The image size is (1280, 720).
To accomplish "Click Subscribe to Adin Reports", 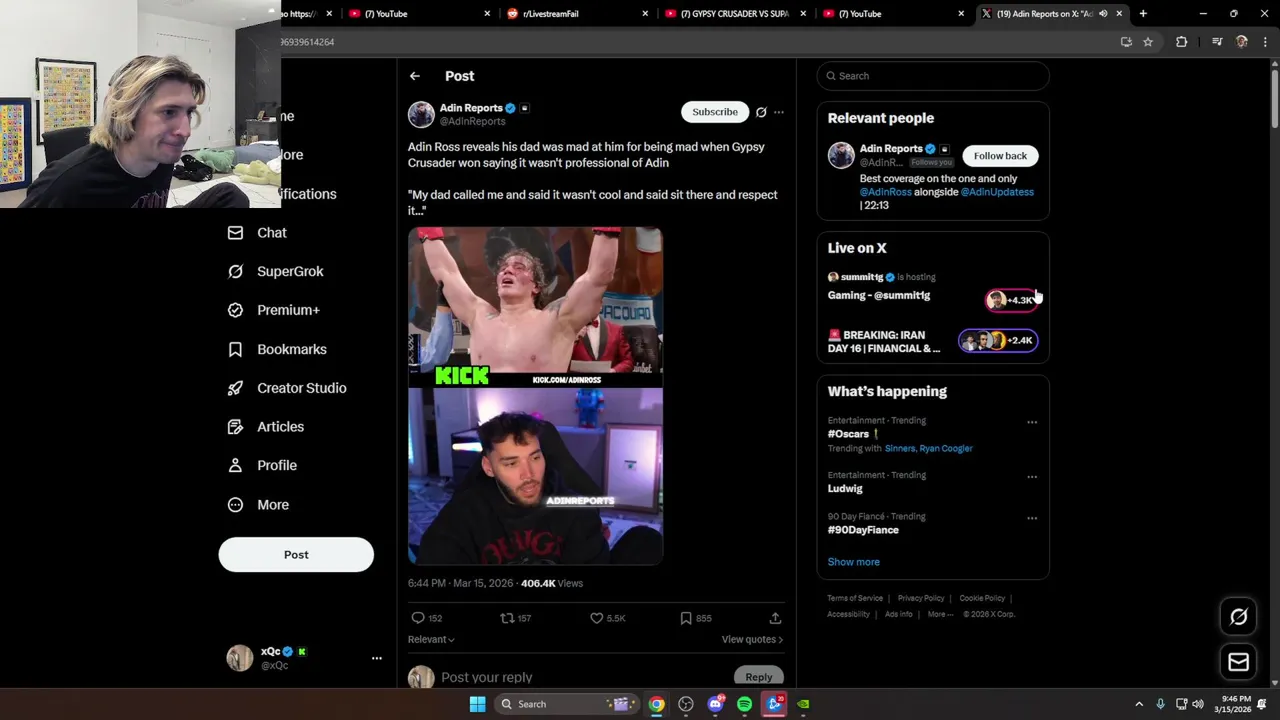I will (x=715, y=112).
